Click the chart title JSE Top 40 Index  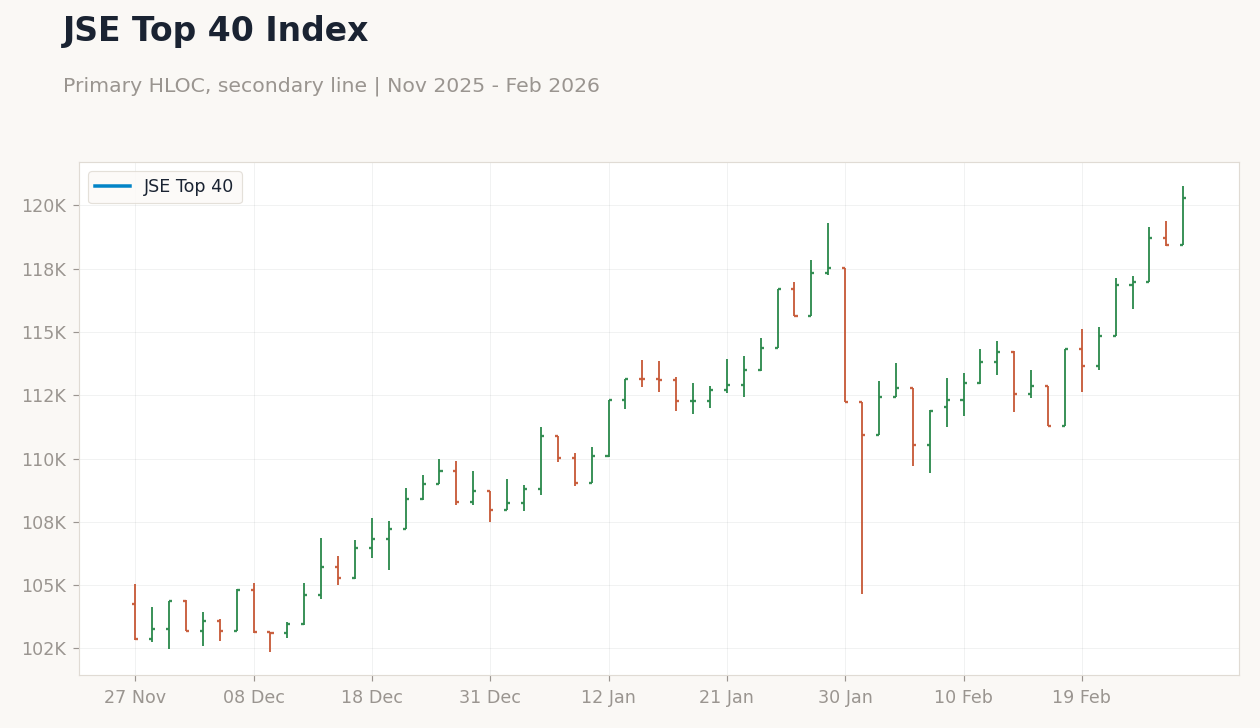[215, 31]
